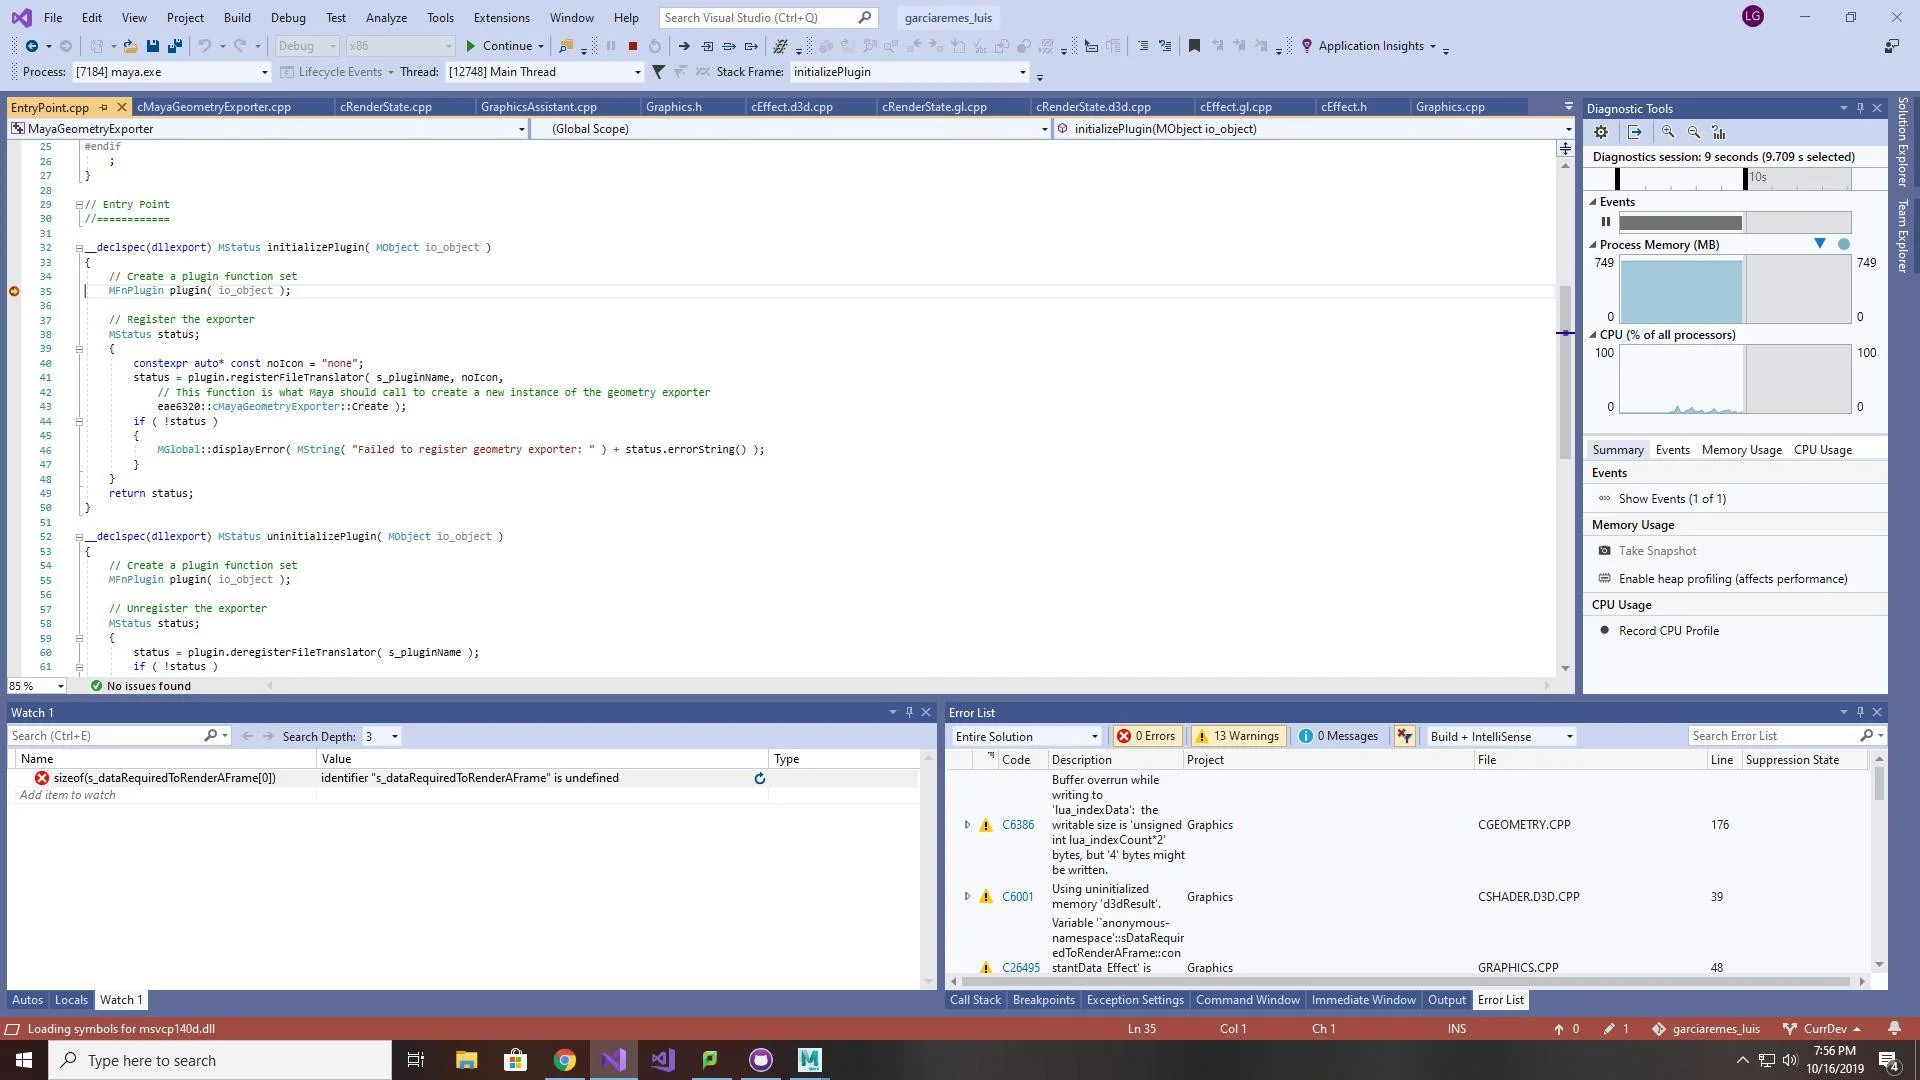Toggle auto-hide pin on Watch 1 panel

pyautogui.click(x=909, y=713)
